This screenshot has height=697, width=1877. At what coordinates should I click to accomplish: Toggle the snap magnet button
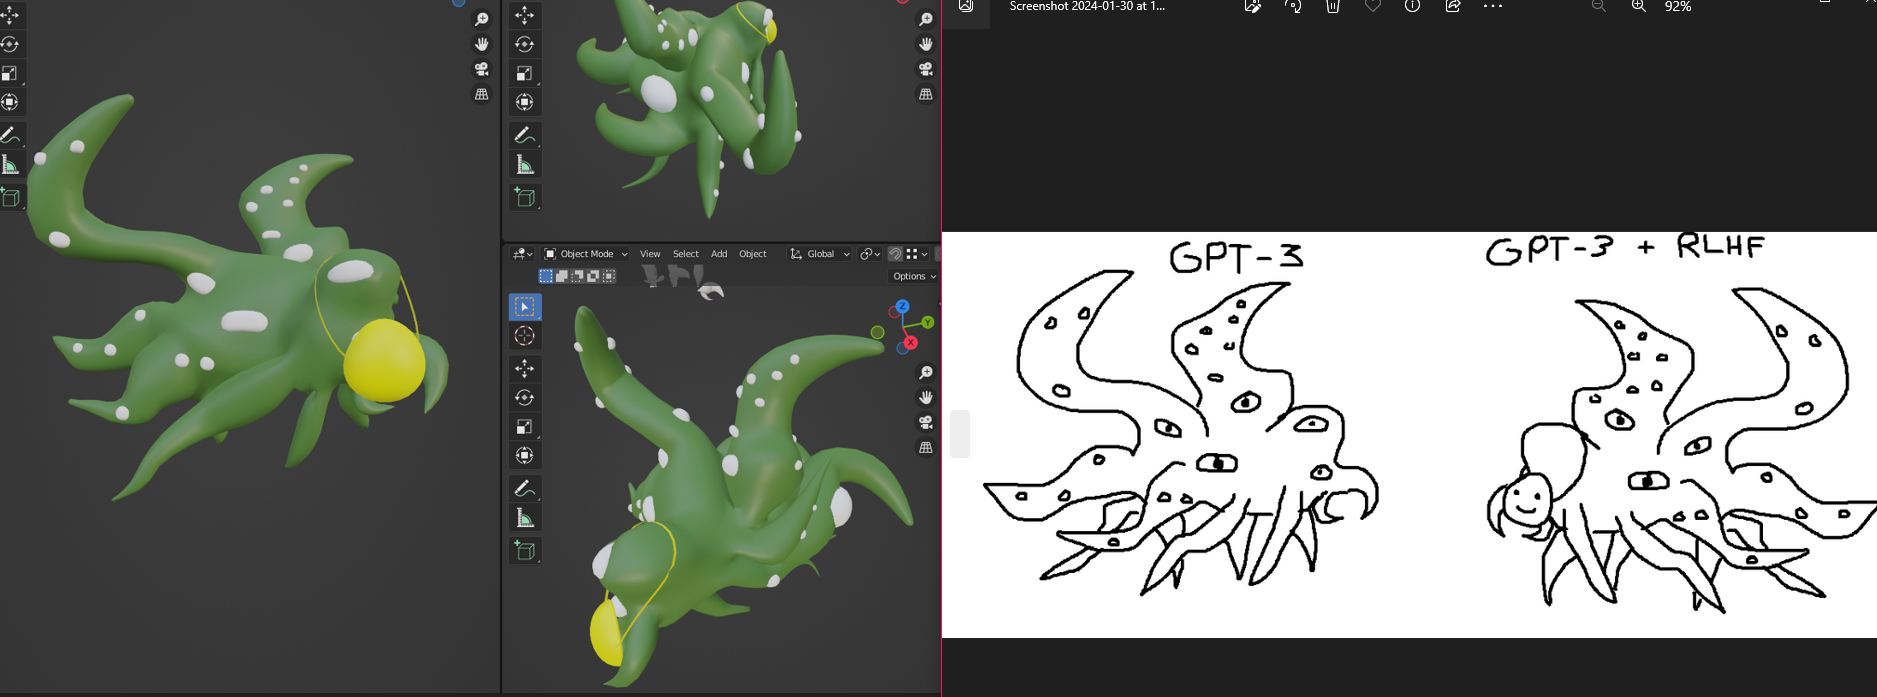pos(895,254)
